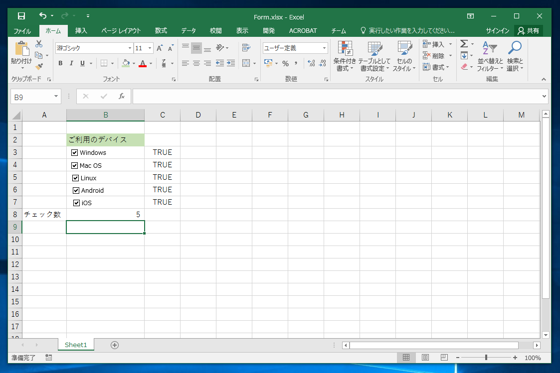
Task: Apply underline formatting
Action: (82, 63)
